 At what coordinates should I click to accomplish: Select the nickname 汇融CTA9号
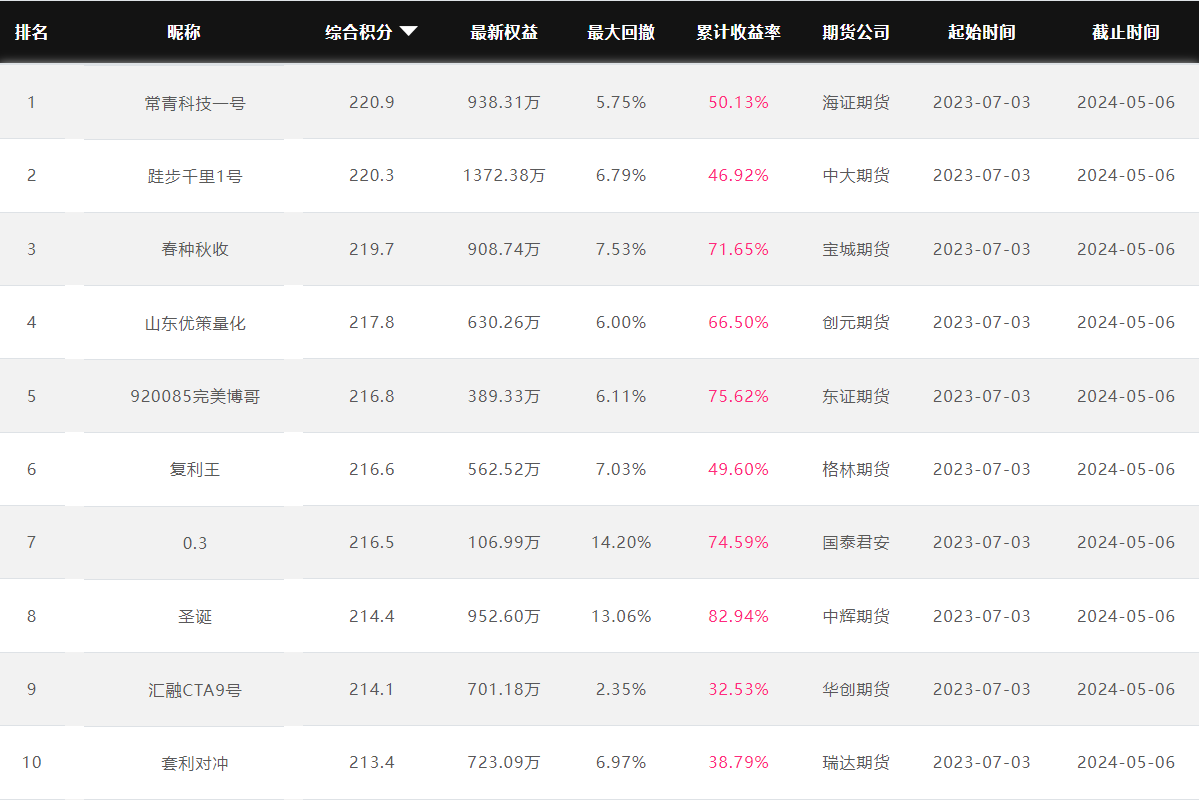click(195, 690)
